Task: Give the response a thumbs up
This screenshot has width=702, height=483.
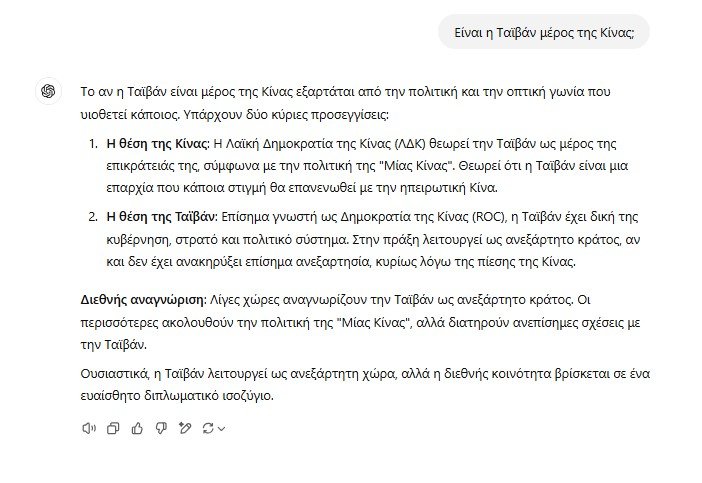Action: point(136,428)
